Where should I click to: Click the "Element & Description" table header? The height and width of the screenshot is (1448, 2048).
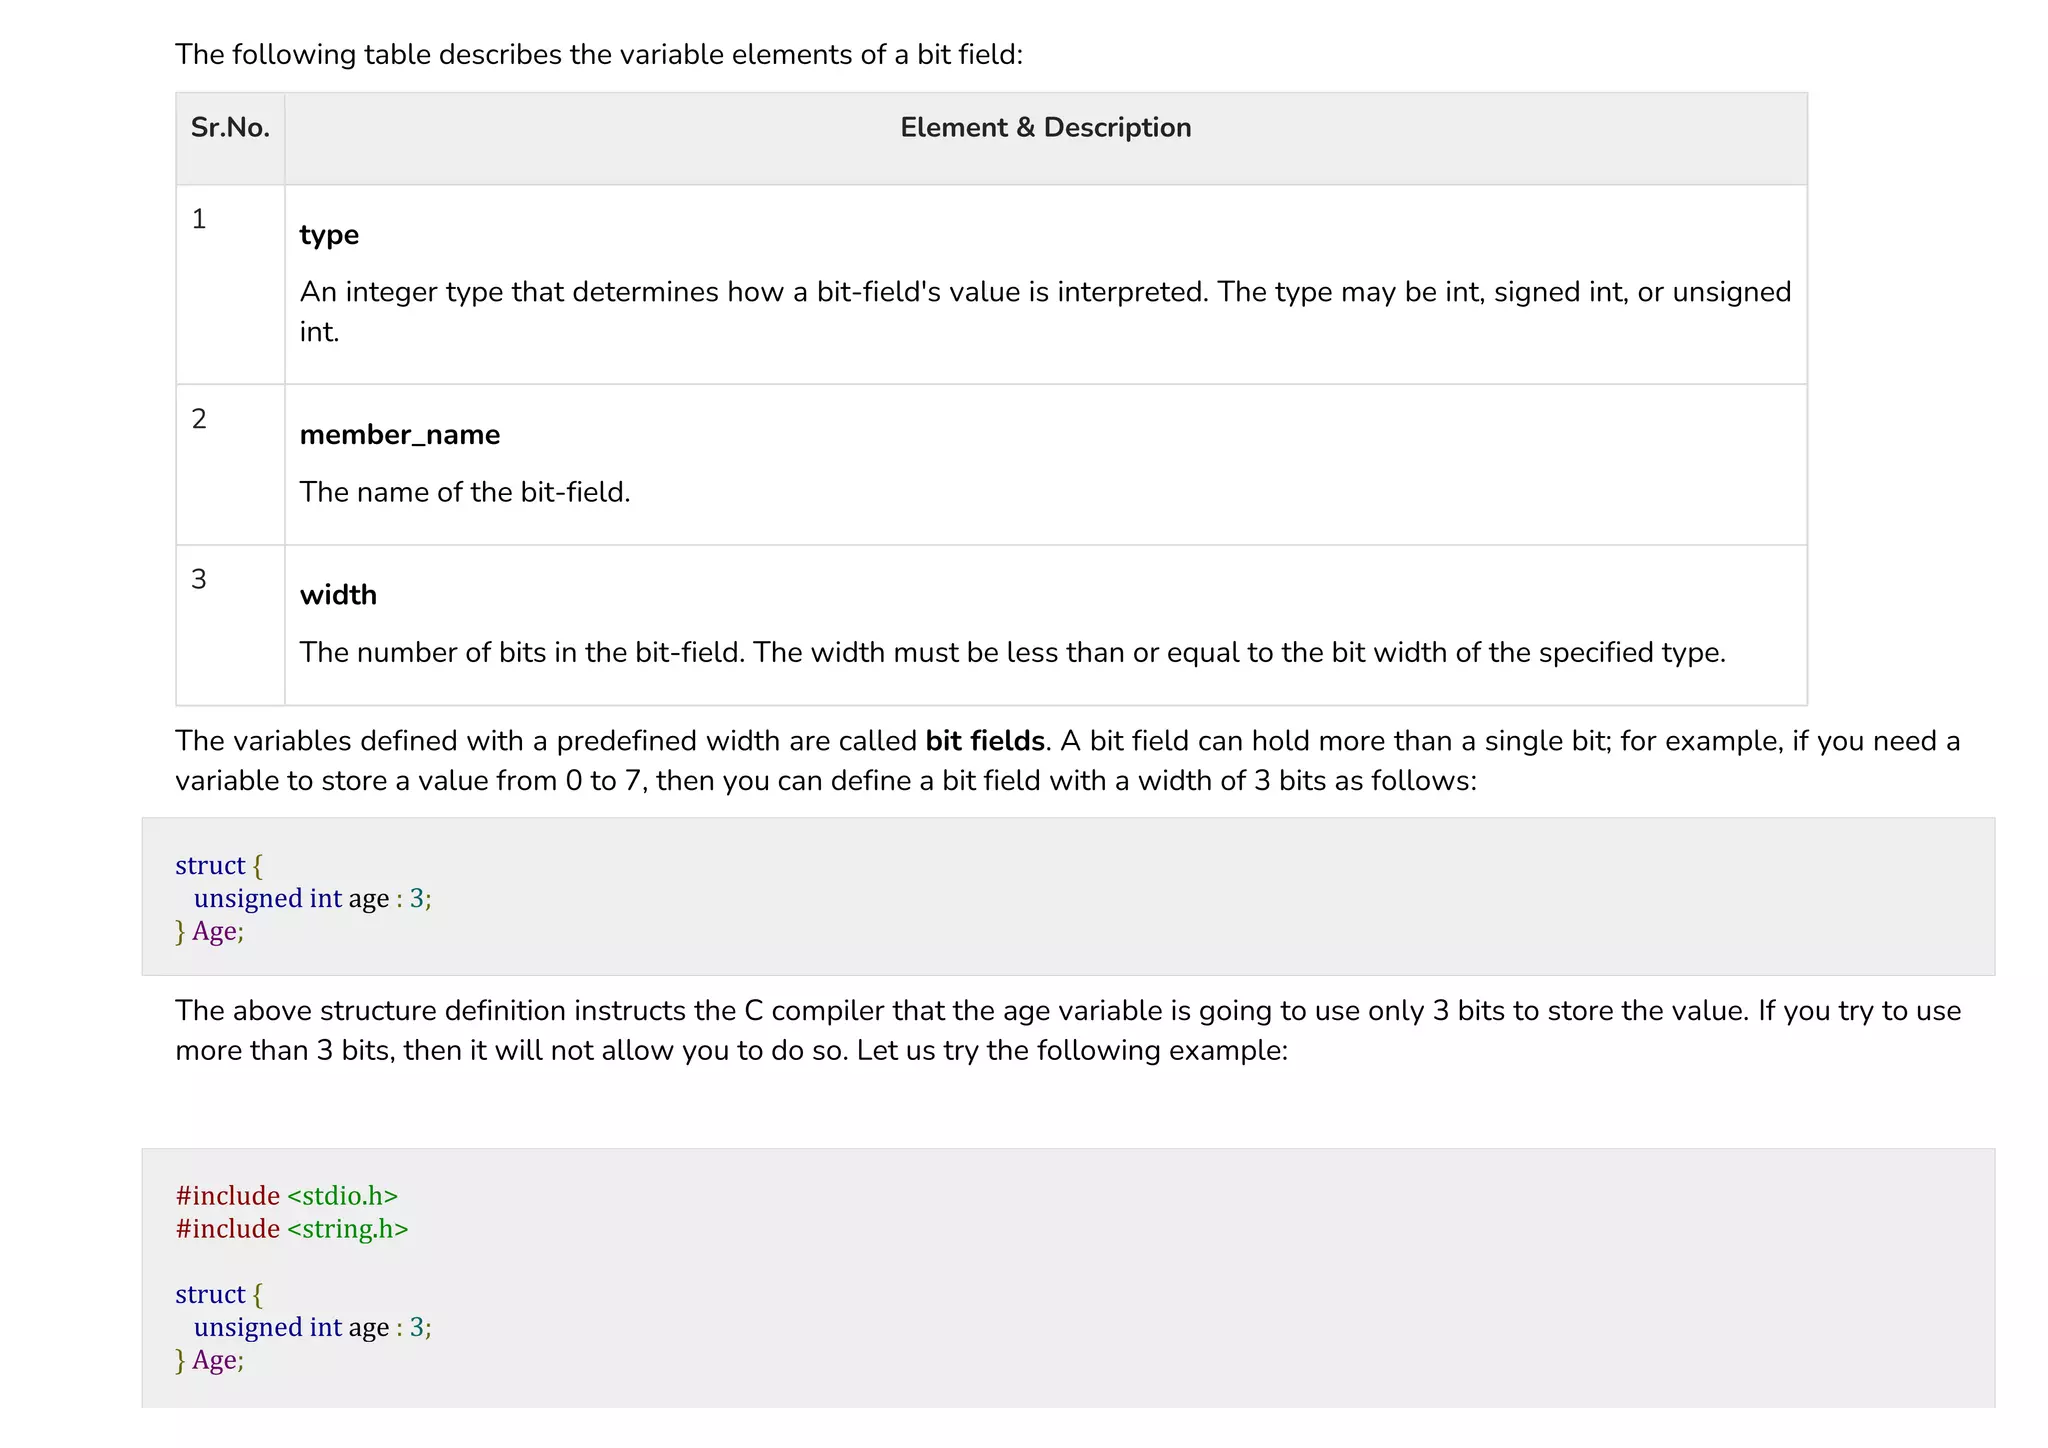tap(1045, 128)
